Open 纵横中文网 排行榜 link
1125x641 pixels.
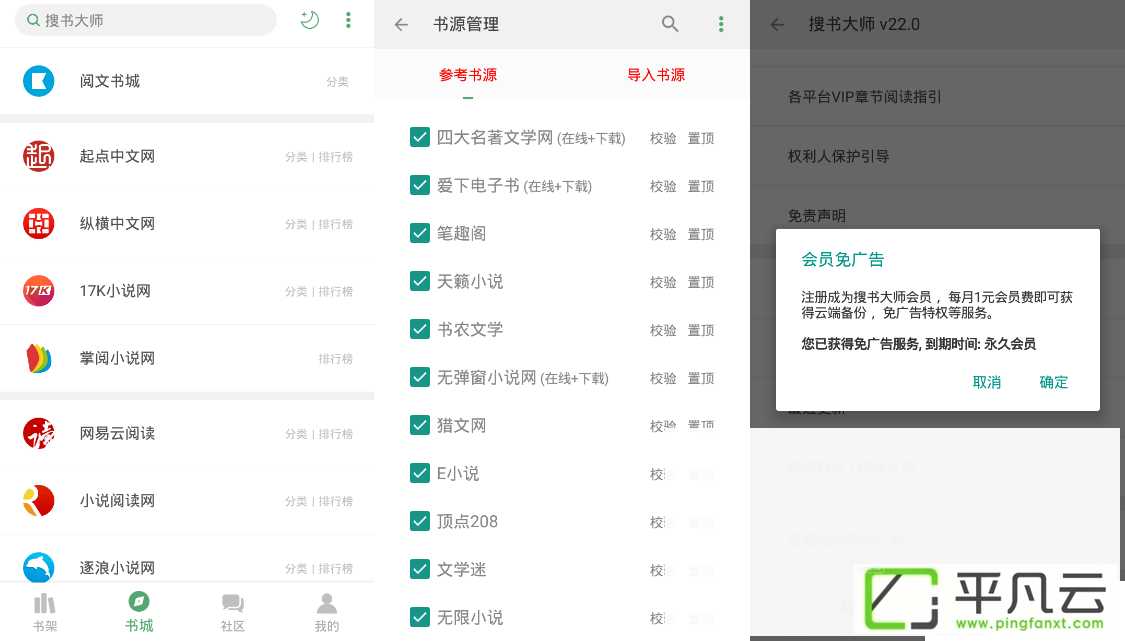click(336, 224)
